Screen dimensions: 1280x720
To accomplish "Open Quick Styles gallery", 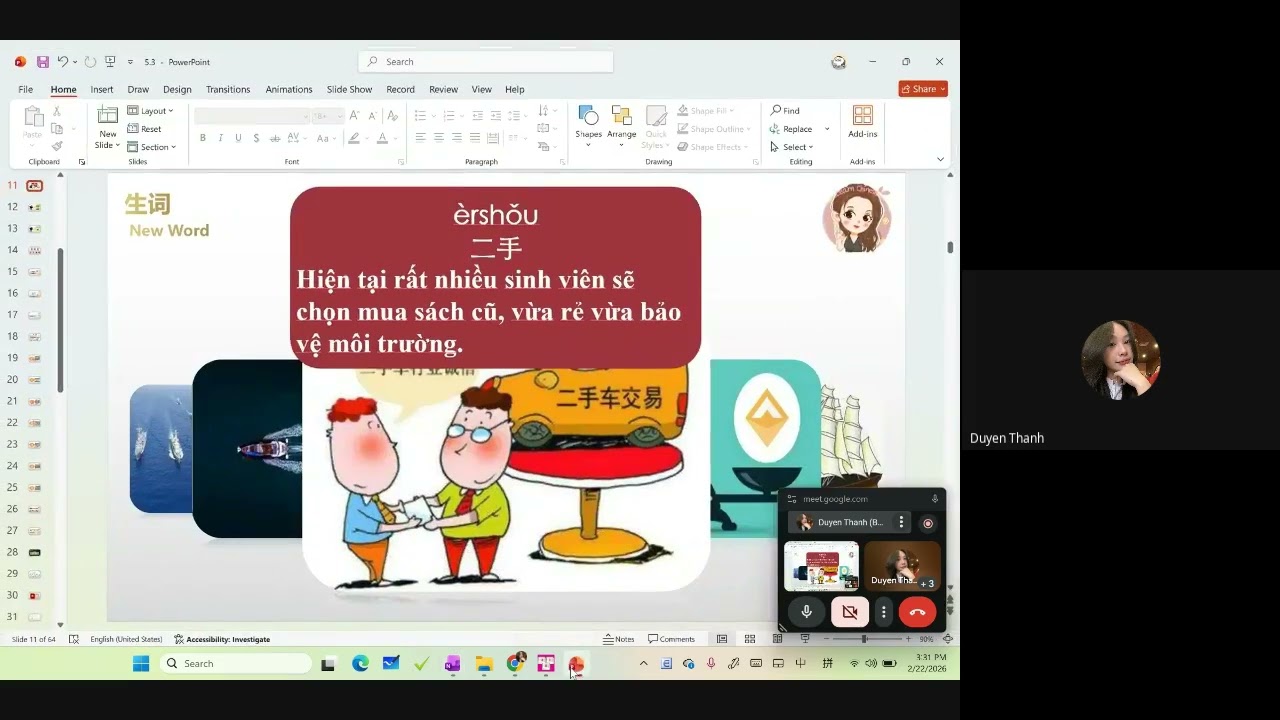I will click(x=656, y=127).
